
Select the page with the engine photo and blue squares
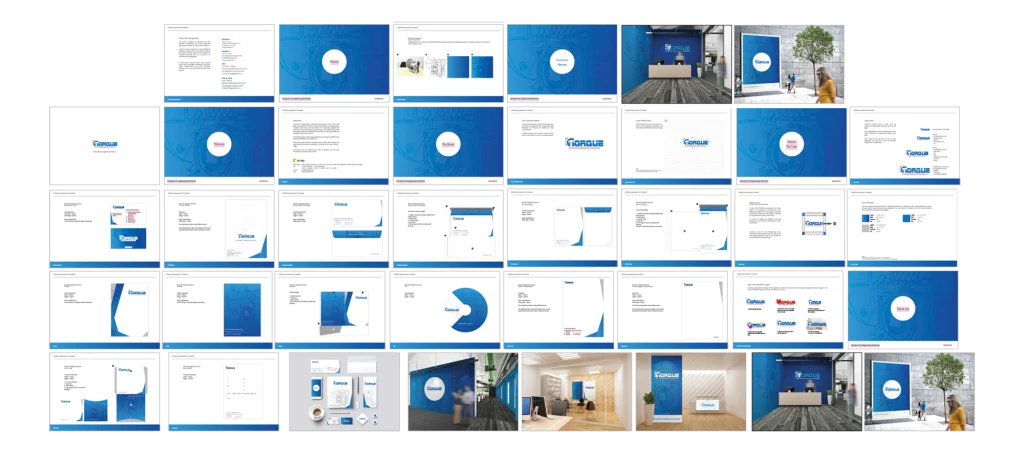(x=448, y=63)
